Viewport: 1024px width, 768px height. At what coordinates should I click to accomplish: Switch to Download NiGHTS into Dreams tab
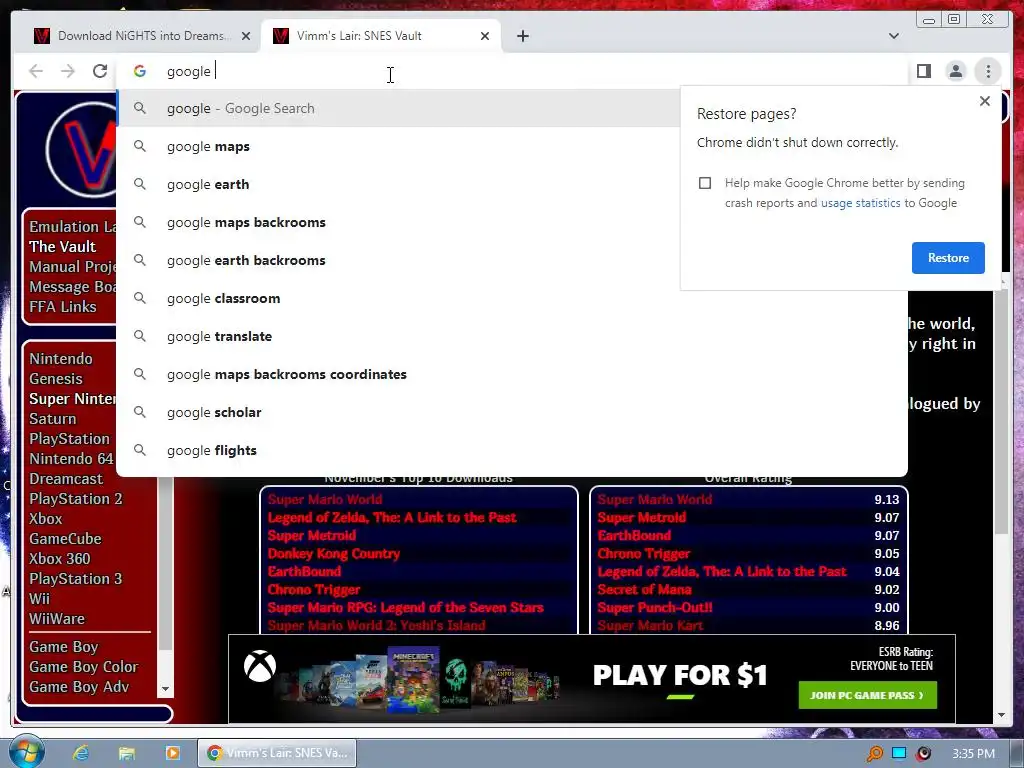pyautogui.click(x=140, y=36)
